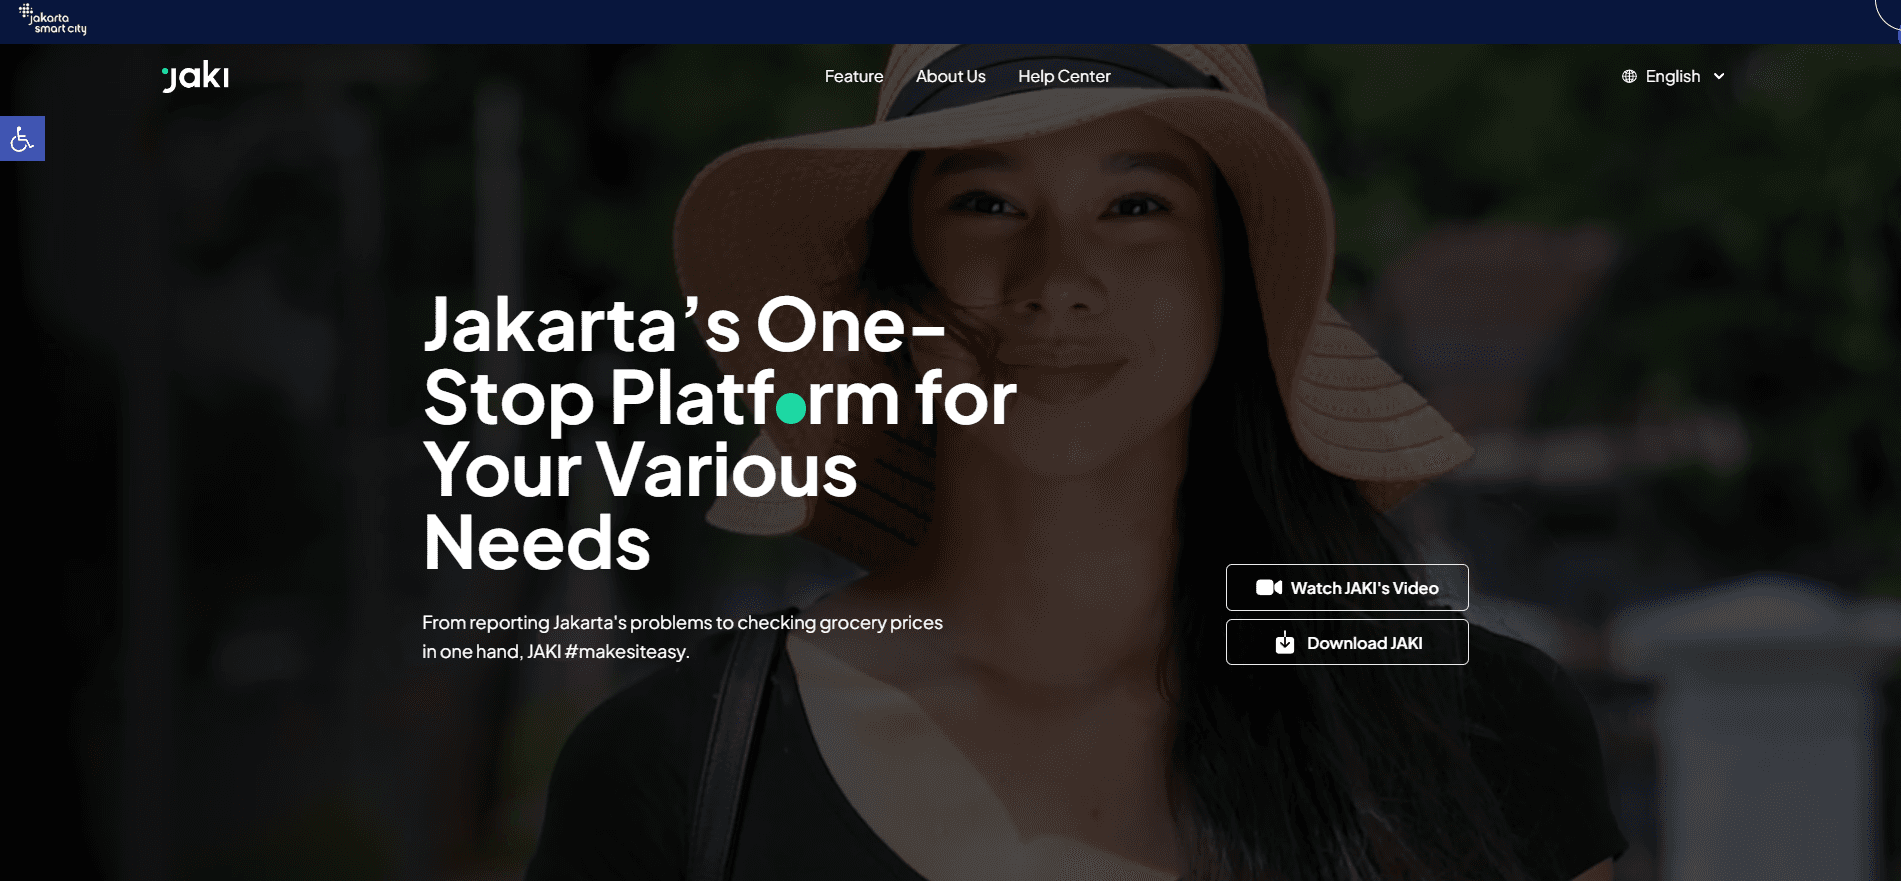Go to About Us page
1901x881 pixels.
coord(951,76)
